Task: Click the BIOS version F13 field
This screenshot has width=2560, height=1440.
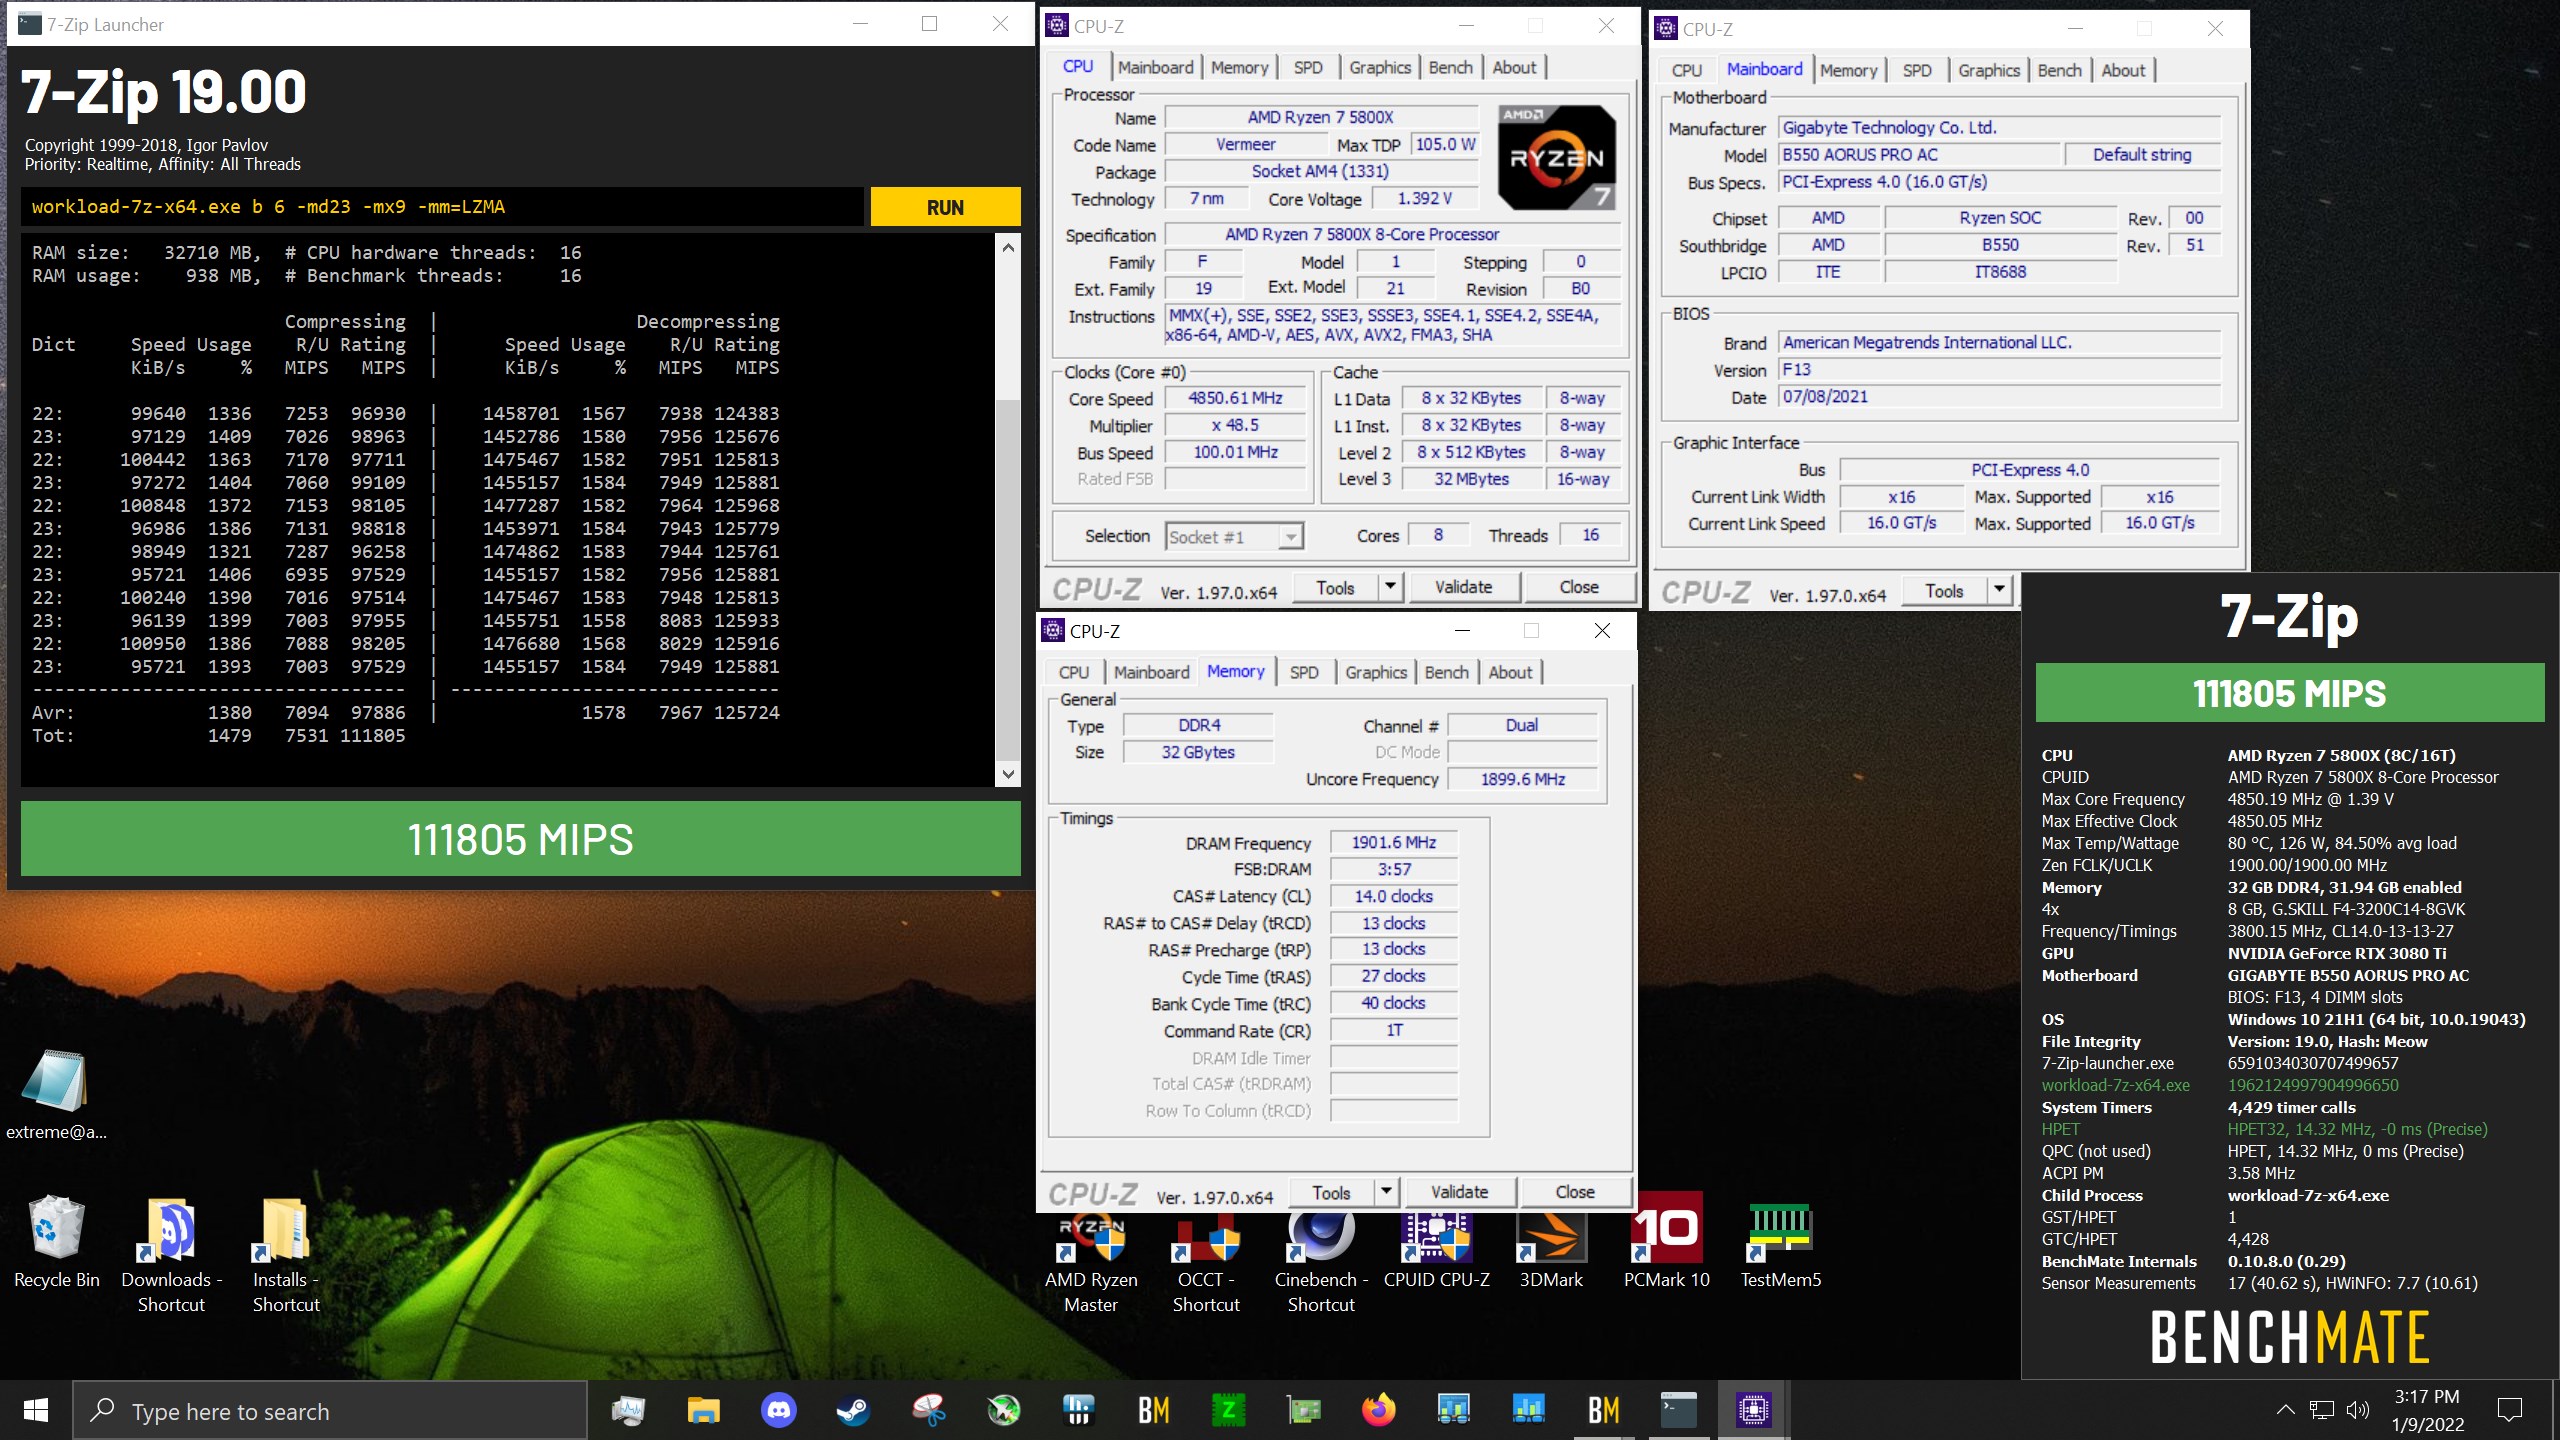Action: pos(1999,369)
